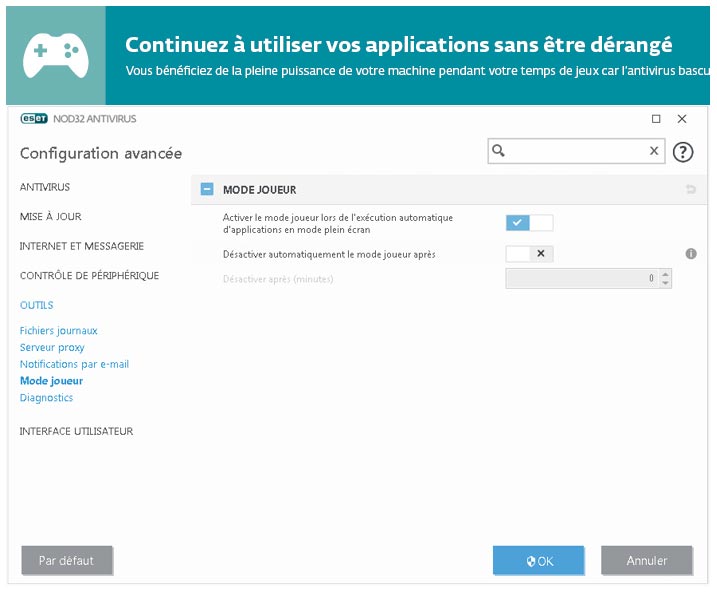The width and height of the screenshot is (717, 599).
Task: Reset settings with Par défaut button
Action: coord(66,561)
